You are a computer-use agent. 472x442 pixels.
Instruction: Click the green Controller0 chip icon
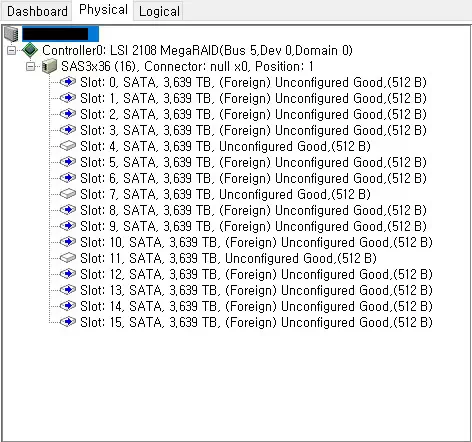tap(30, 50)
